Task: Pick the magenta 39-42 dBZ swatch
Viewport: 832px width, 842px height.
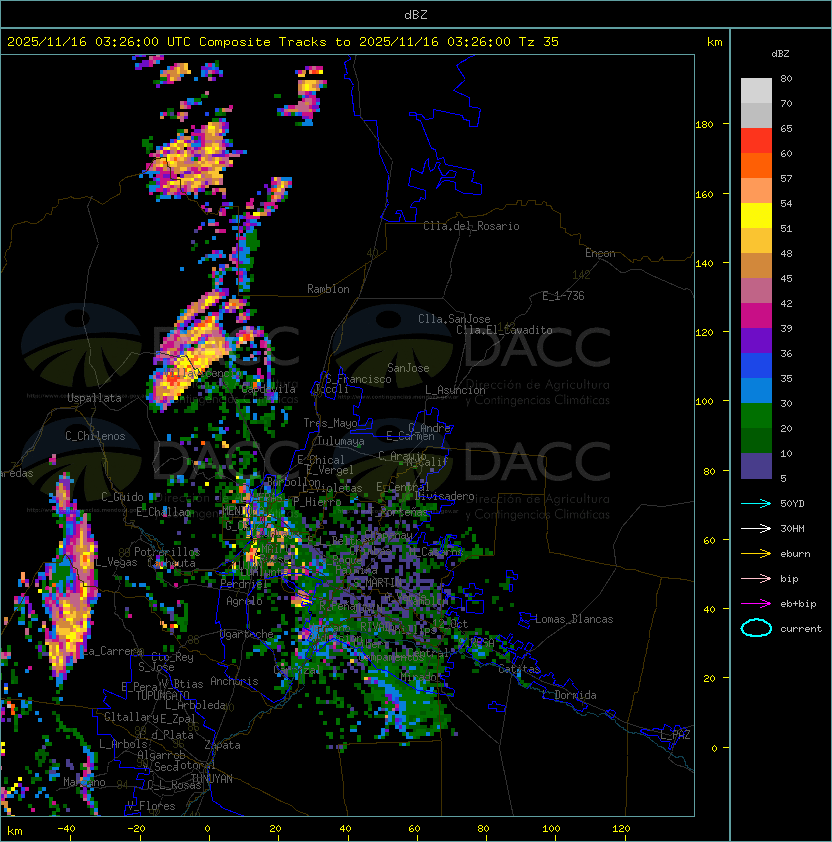Action: [756, 316]
